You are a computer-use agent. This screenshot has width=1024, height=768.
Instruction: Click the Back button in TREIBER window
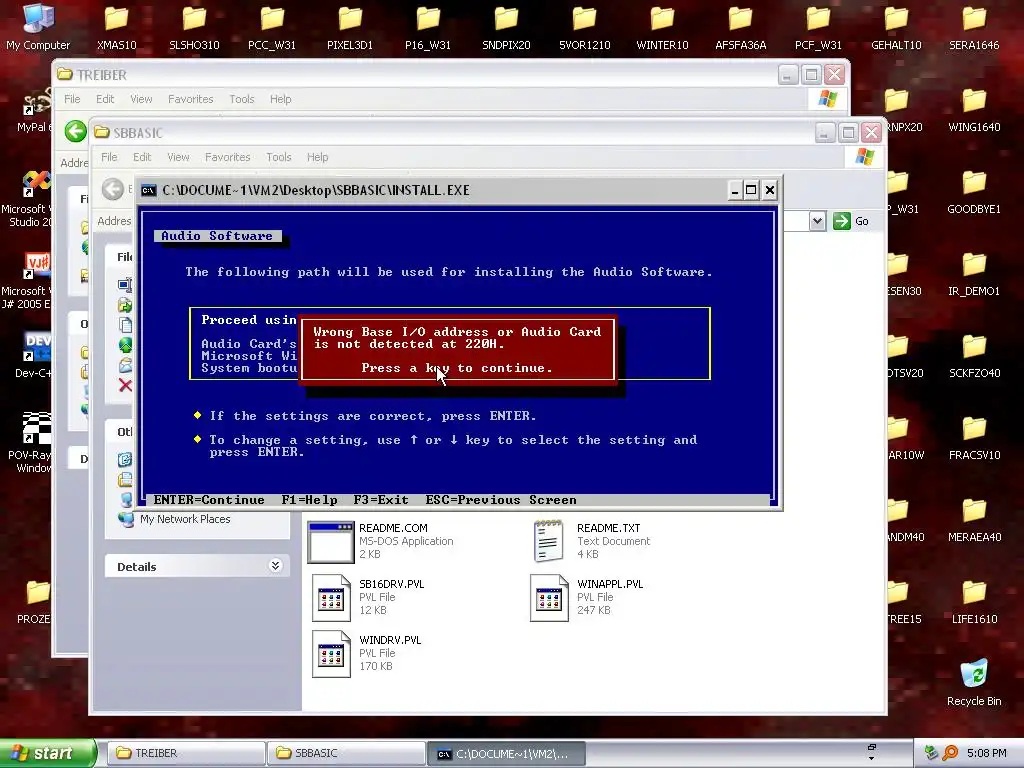(x=76, y=131)
